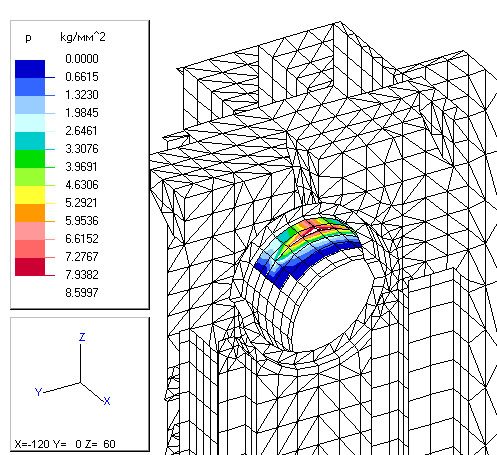Click the orange legend swatch

[x=30, y=213]
